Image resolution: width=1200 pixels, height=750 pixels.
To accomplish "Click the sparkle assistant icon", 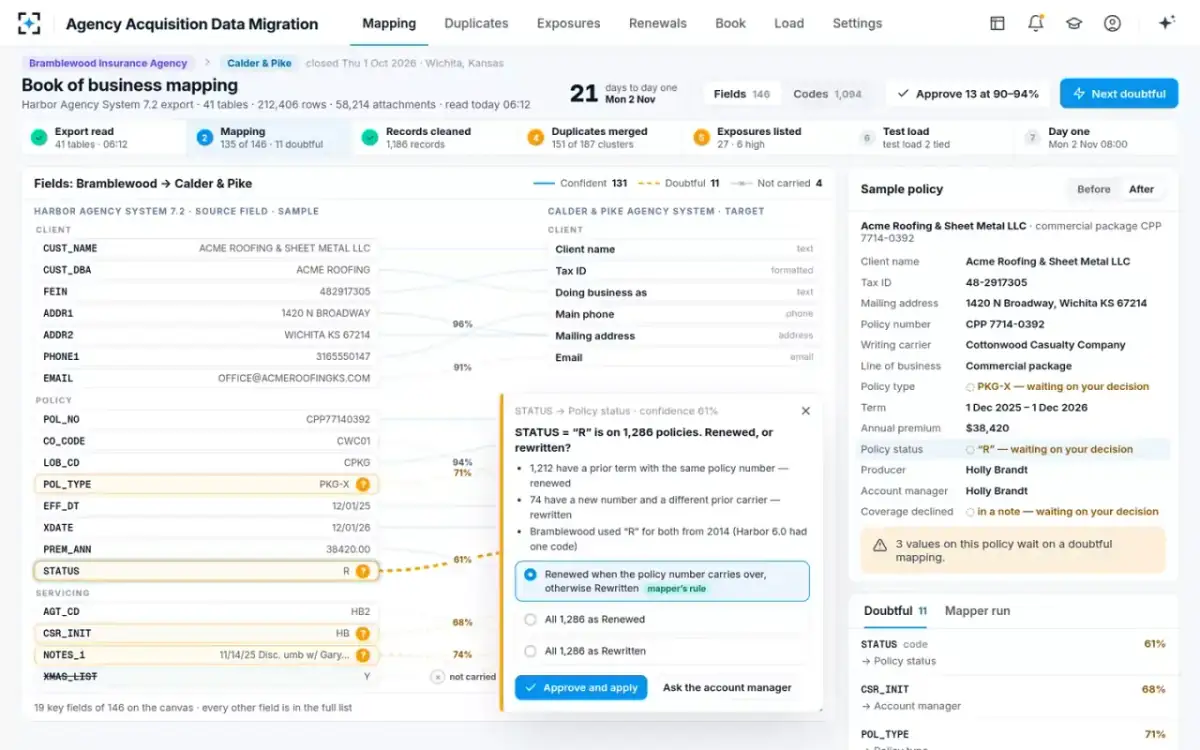I will pos(1166,23).
